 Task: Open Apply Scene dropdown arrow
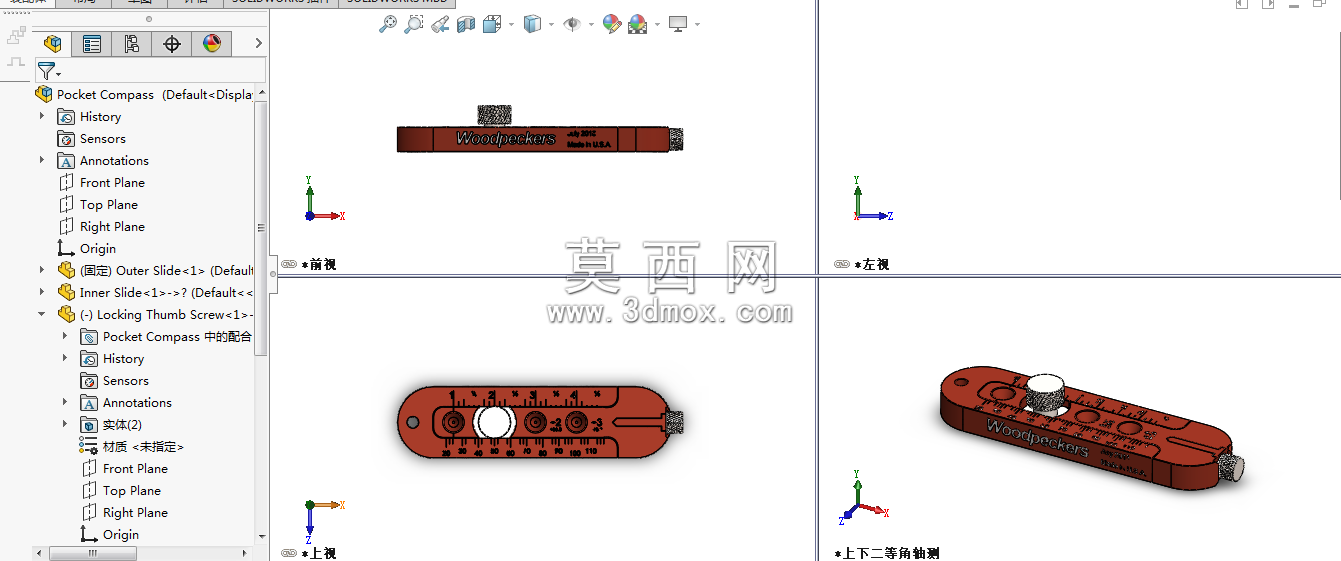[656, 24]
